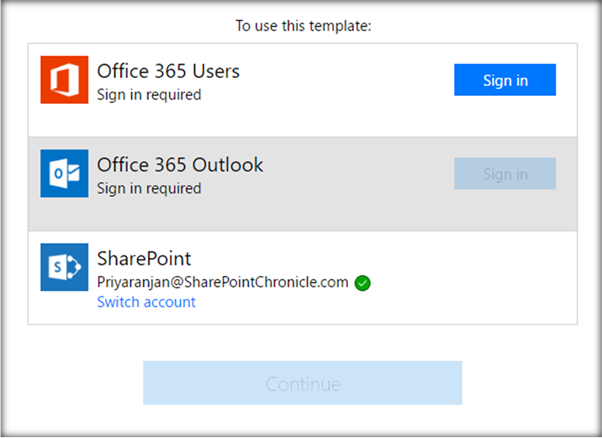Open the Switch account link
The height and width of the screenshot is (438, 602).
pyautogui.click(x=146, y=302)
